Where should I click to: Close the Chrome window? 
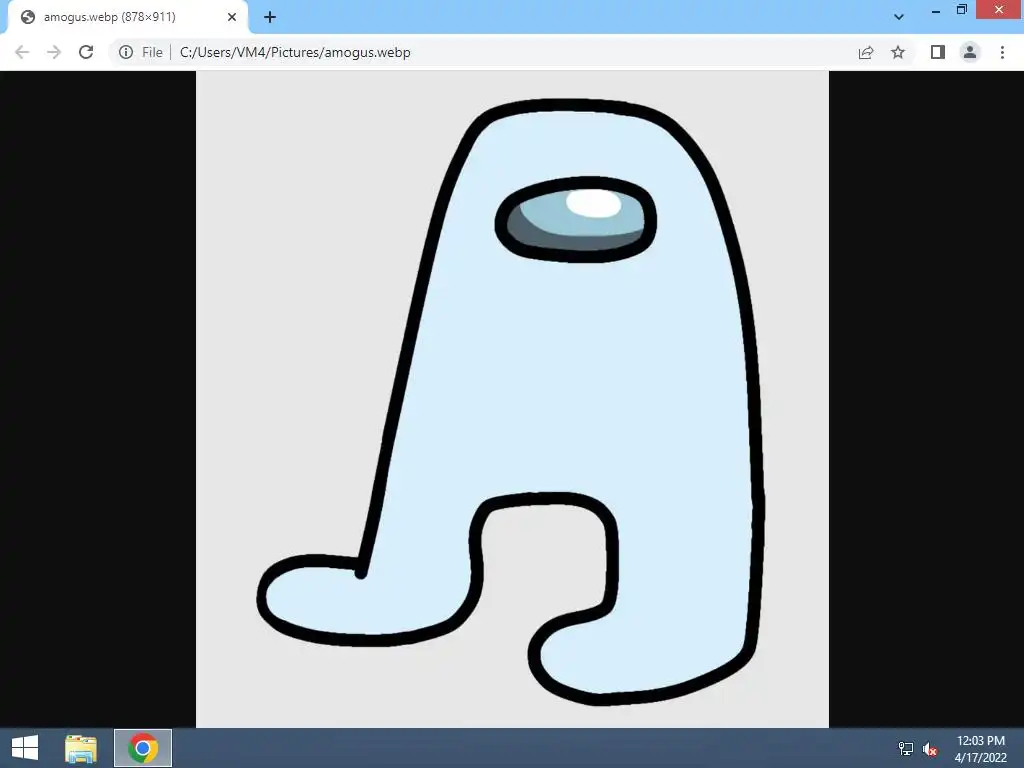pyautogui.click(x=999, y=10)
